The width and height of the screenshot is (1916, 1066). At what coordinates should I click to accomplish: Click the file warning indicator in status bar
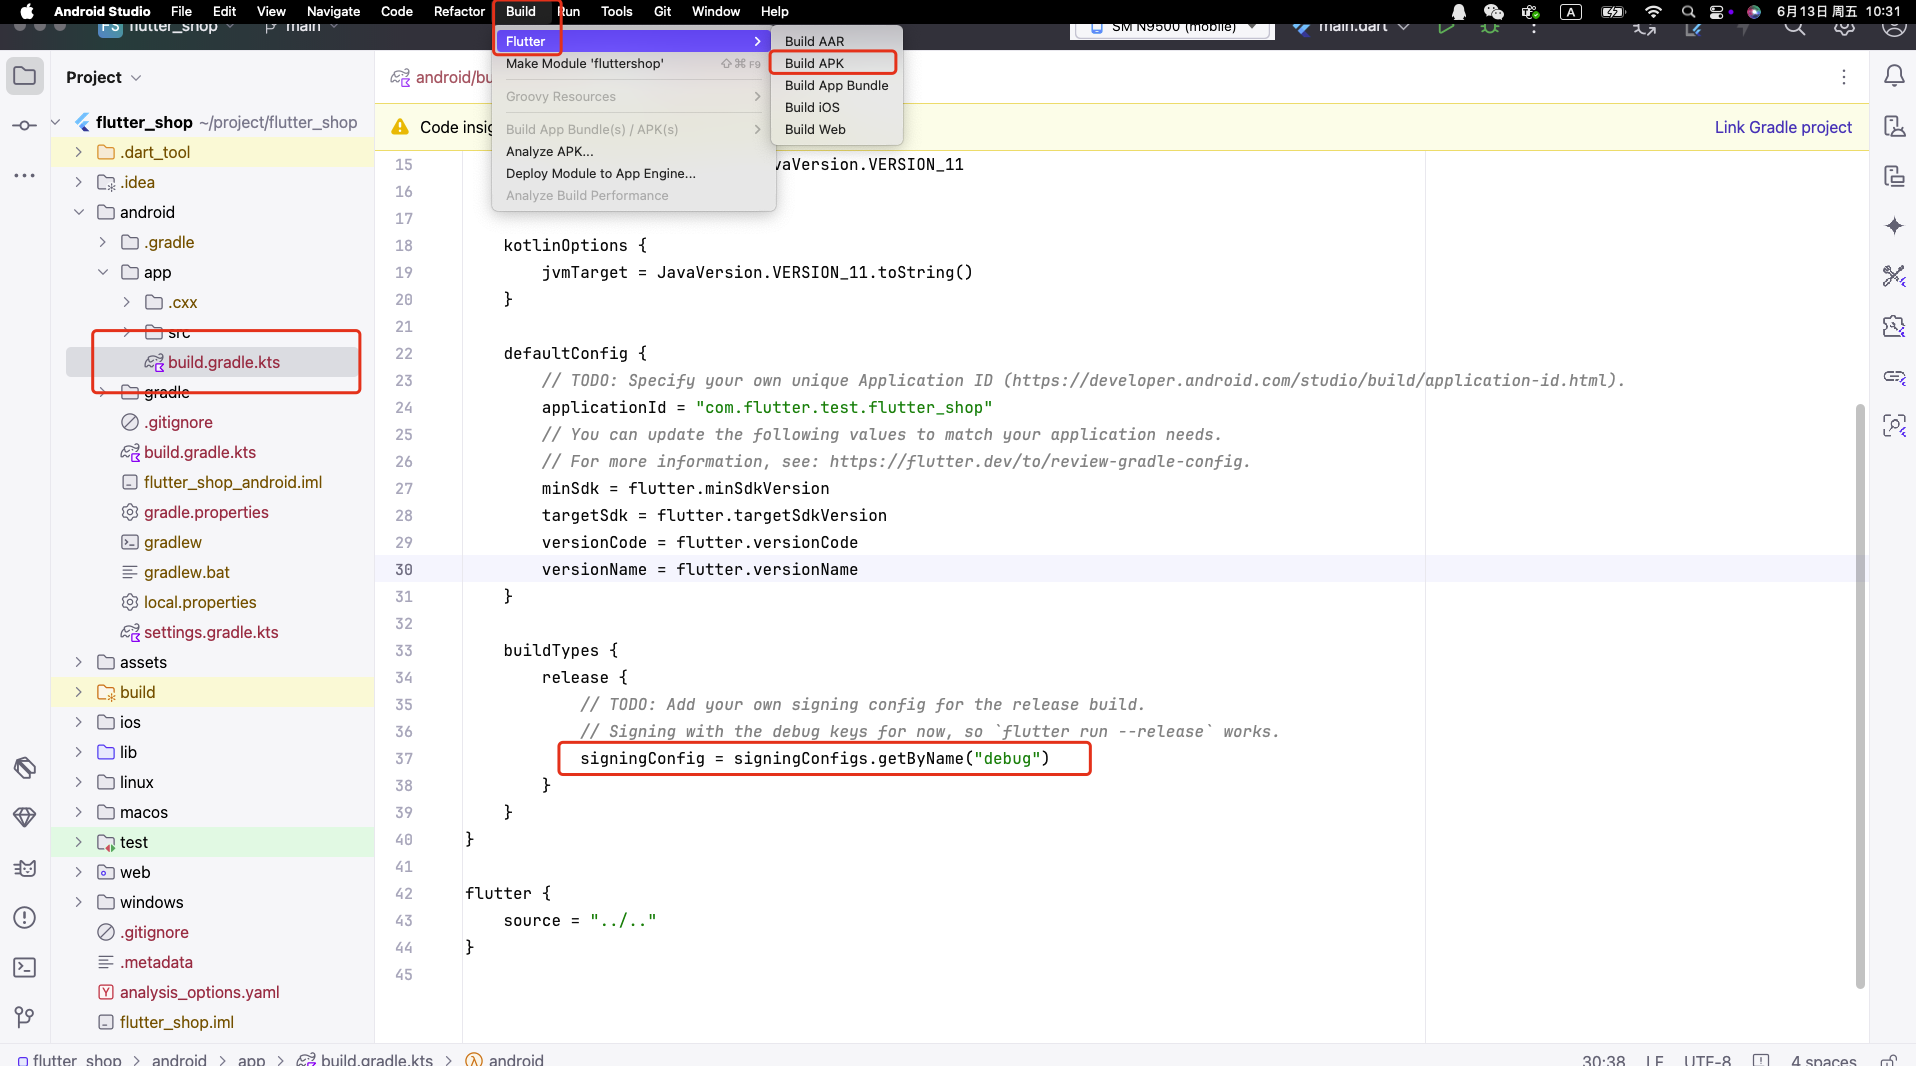(1761, 1059)
